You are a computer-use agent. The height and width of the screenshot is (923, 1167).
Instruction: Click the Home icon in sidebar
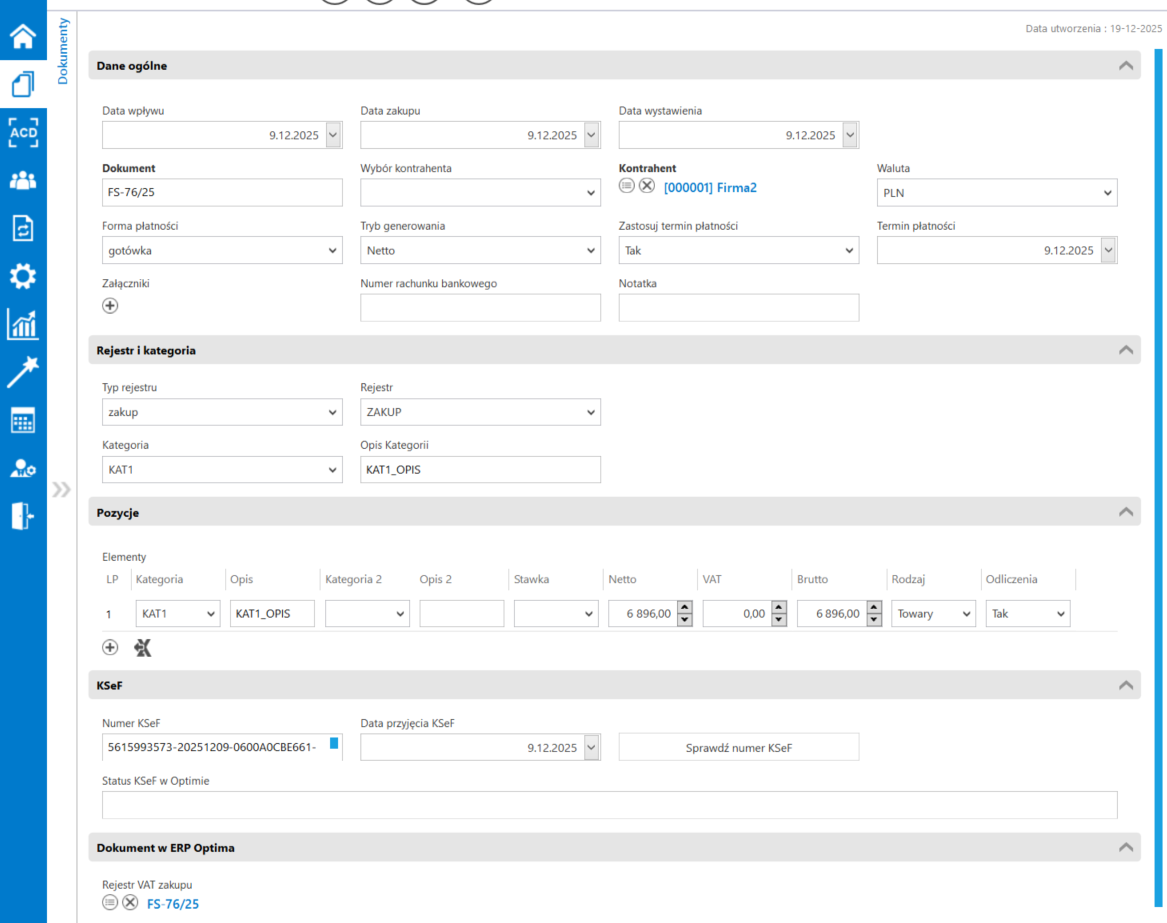(23, 37)
